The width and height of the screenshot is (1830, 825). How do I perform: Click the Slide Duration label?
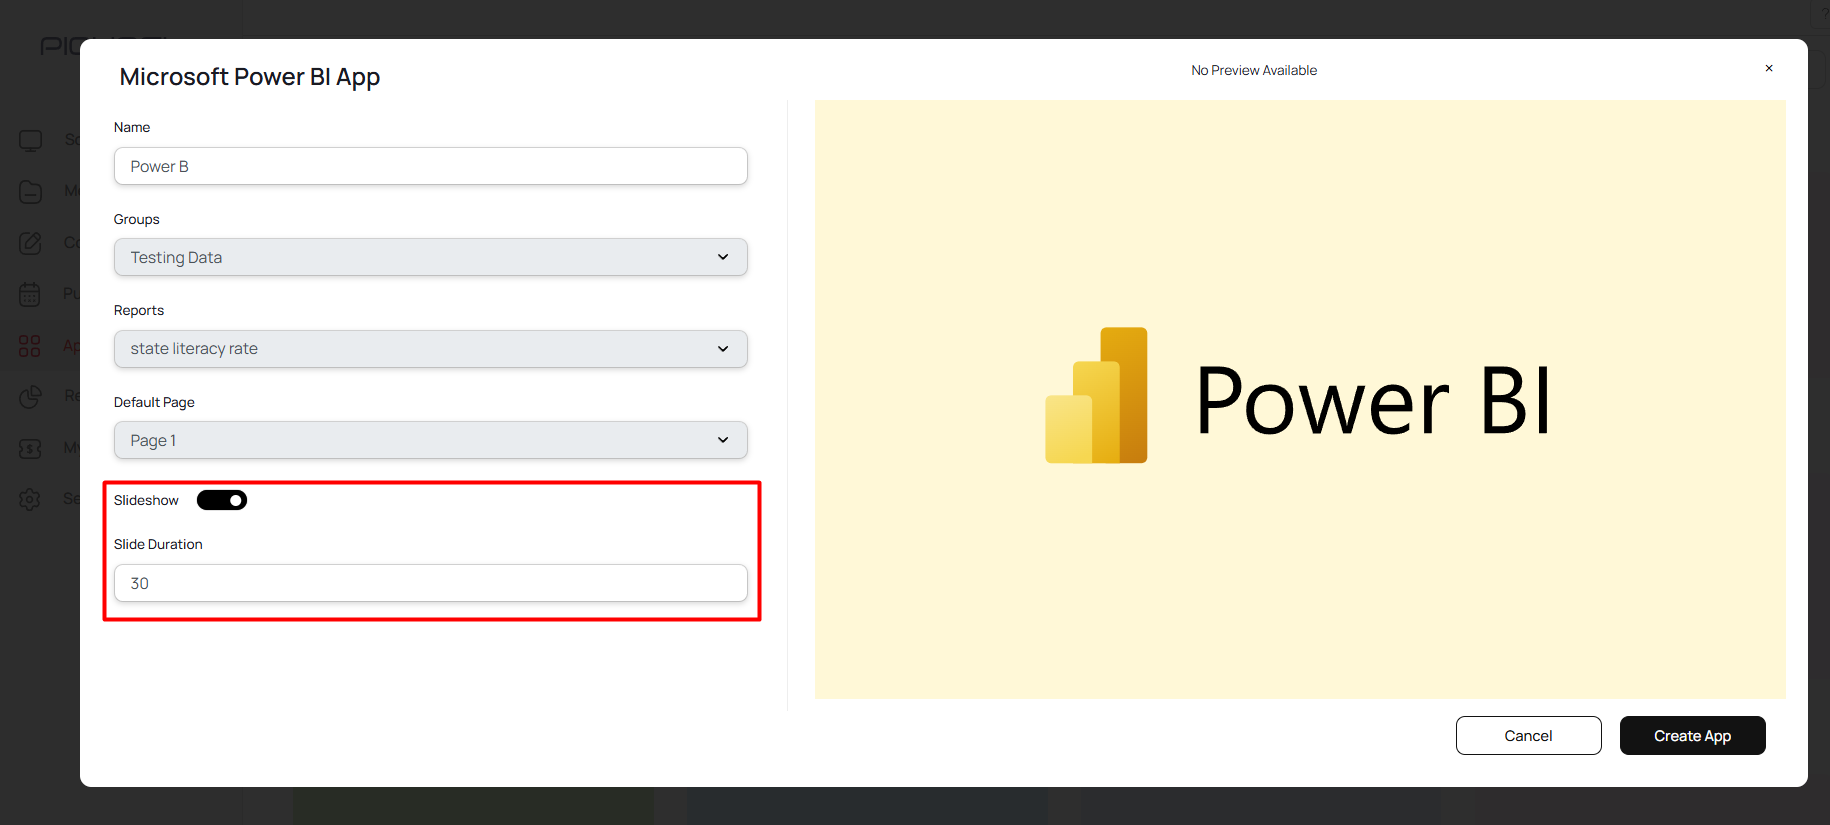pyautogui.click(x=158, y=544)
